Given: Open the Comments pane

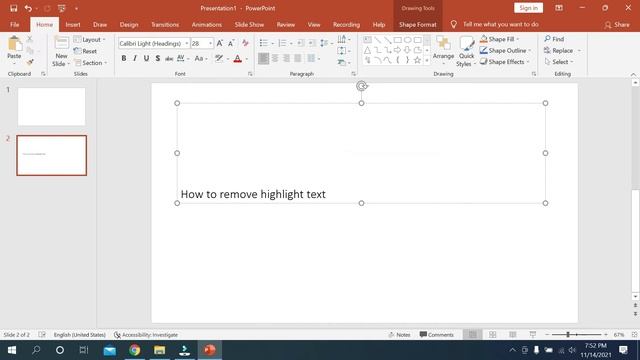Looking at the screenshot, I should [437, 335].
